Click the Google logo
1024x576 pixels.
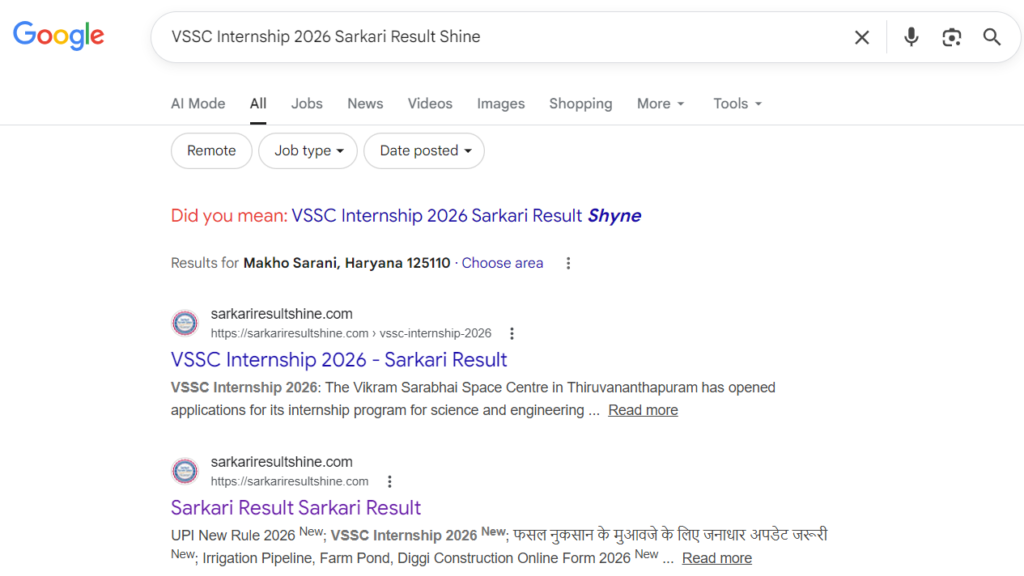point(58,36)
